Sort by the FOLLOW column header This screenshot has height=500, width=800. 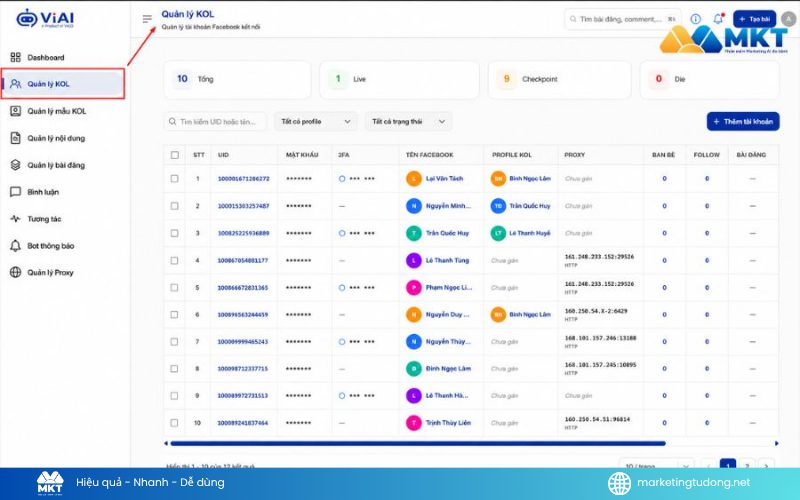(x=707, y=155)
